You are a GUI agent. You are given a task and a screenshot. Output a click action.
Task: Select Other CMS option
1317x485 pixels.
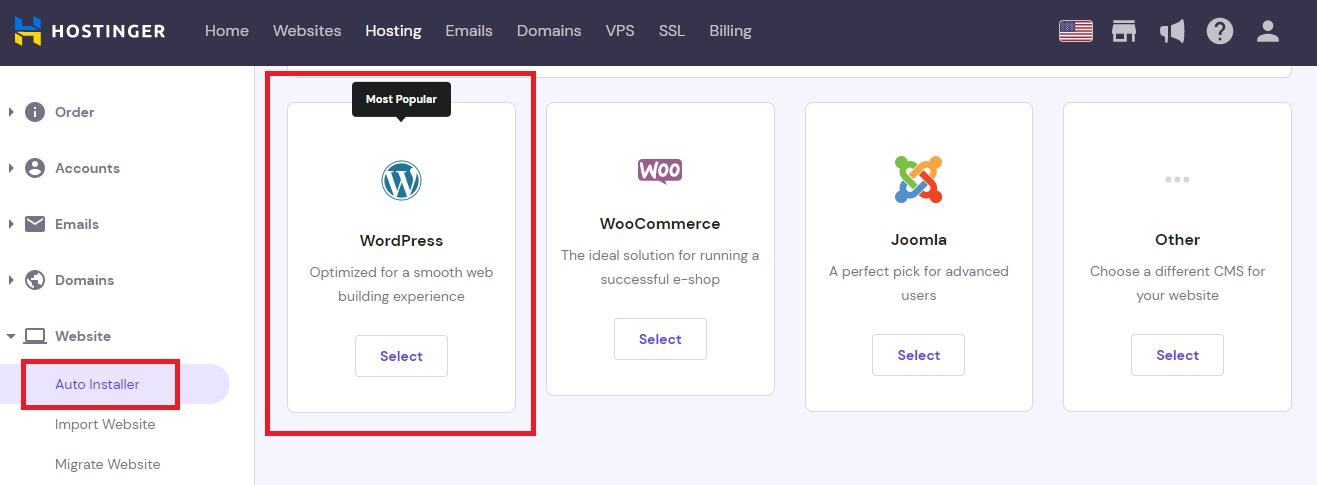point(1177,355)
